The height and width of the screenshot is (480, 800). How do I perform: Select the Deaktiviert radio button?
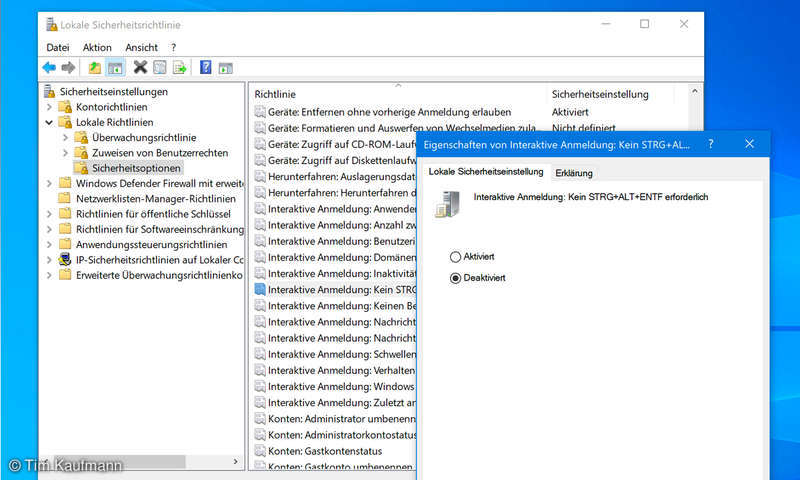point(457,277)
